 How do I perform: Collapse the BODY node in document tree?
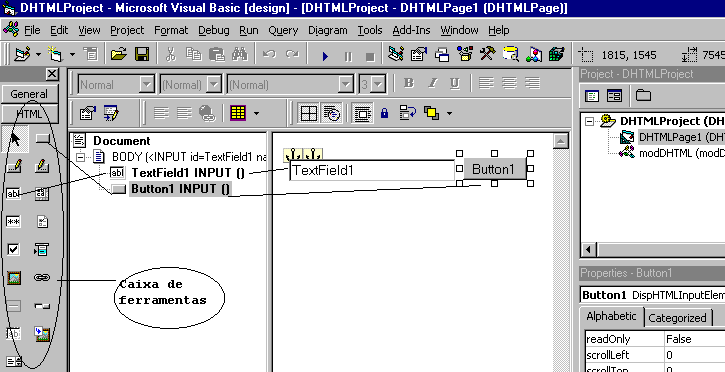[80, 157]
